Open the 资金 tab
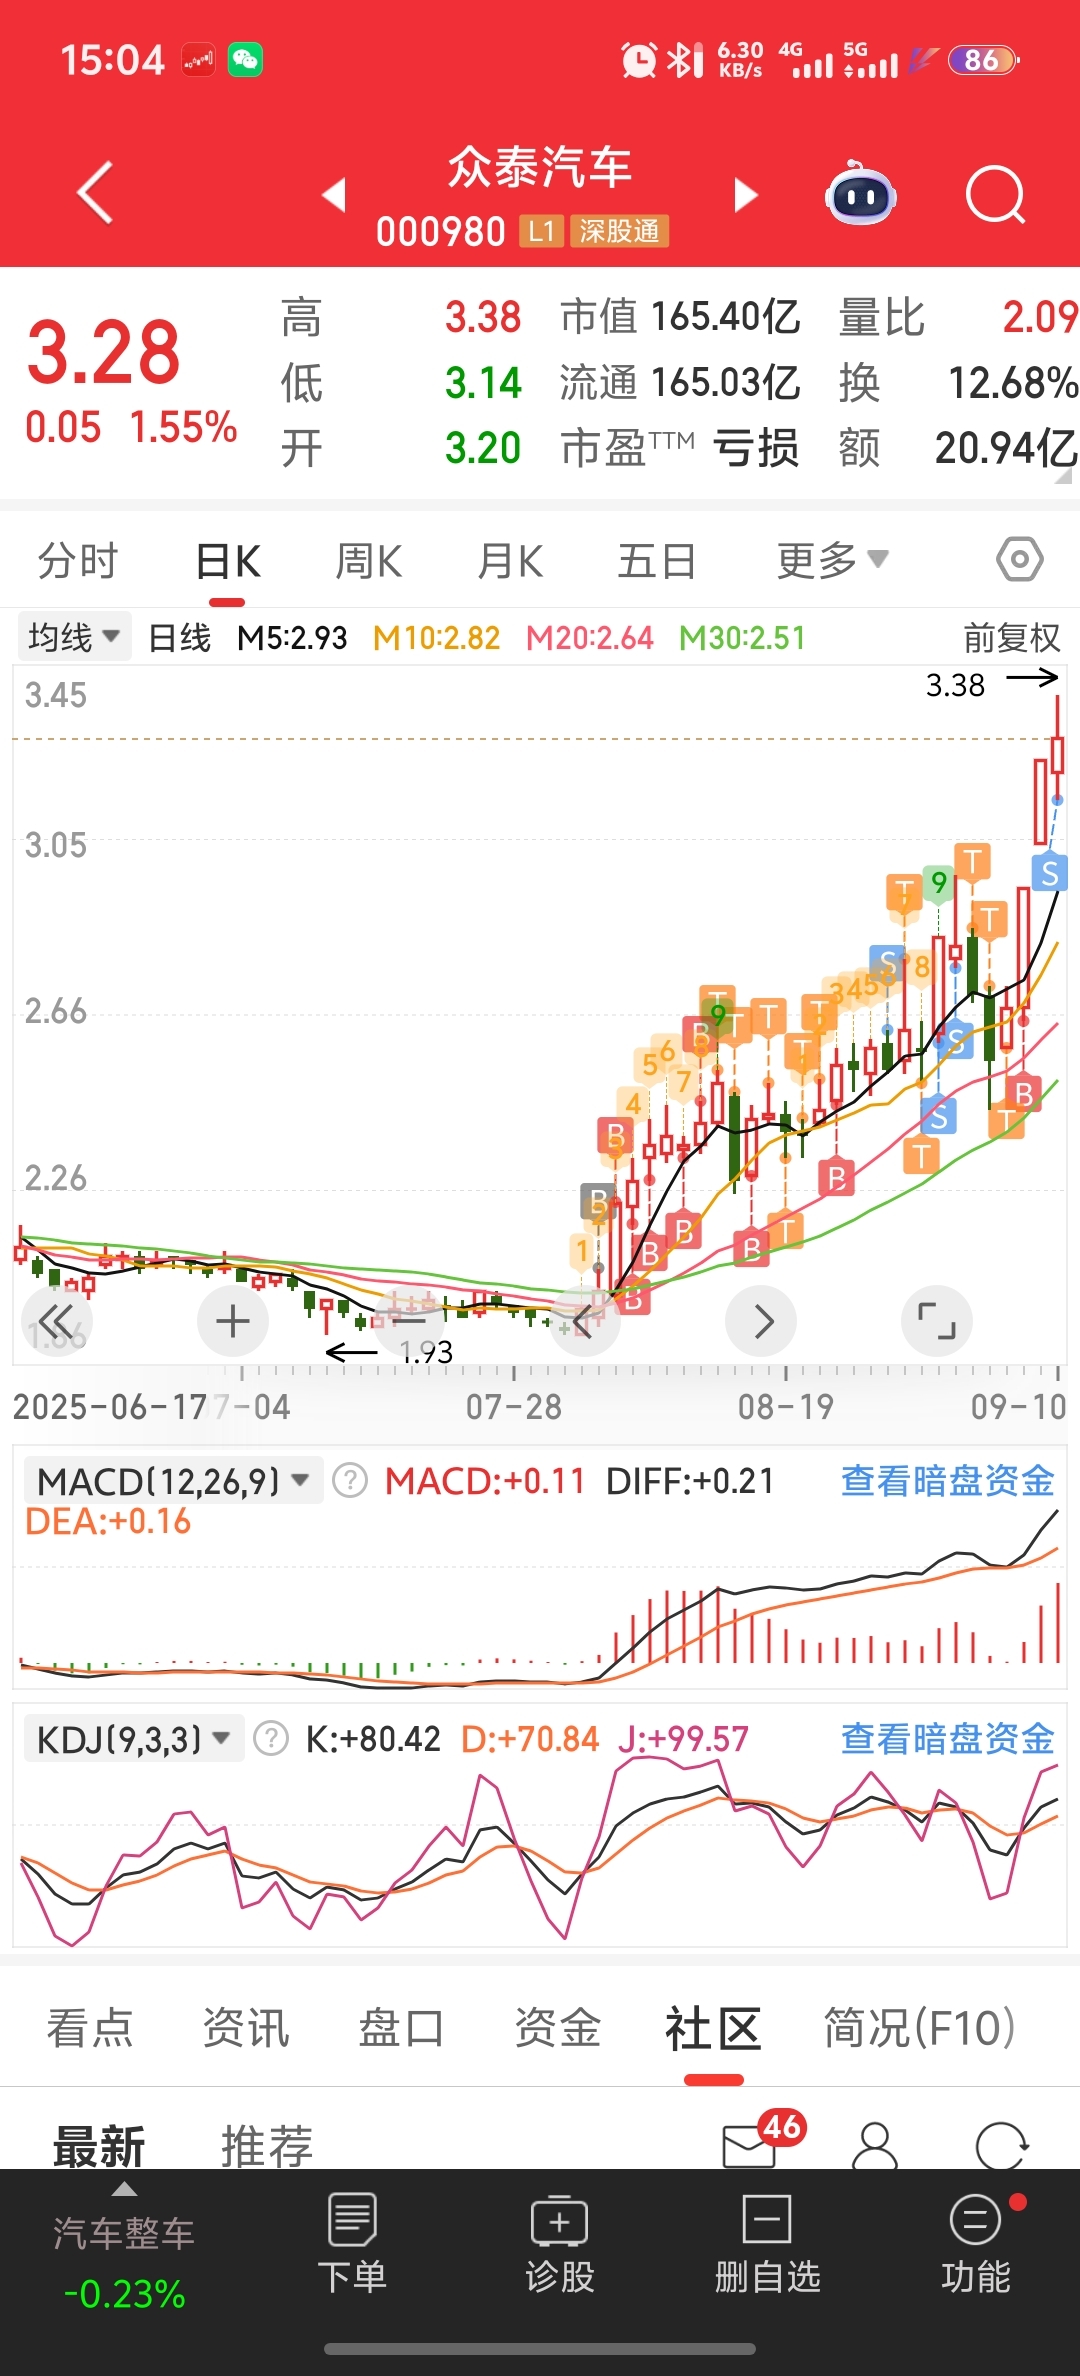This screenshot has width=1080, height=2376. coord(558,2029)
